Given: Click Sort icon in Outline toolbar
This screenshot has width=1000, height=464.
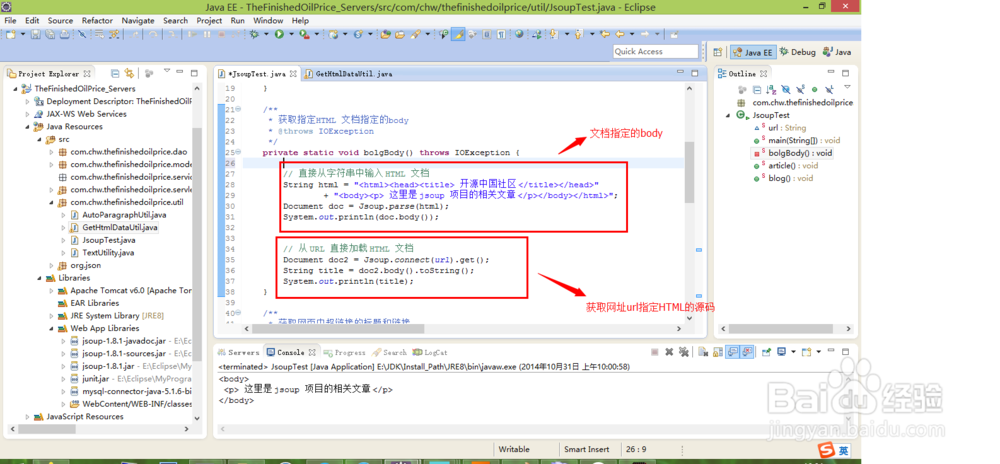Looking at the screenshot, I should [771, 90].
